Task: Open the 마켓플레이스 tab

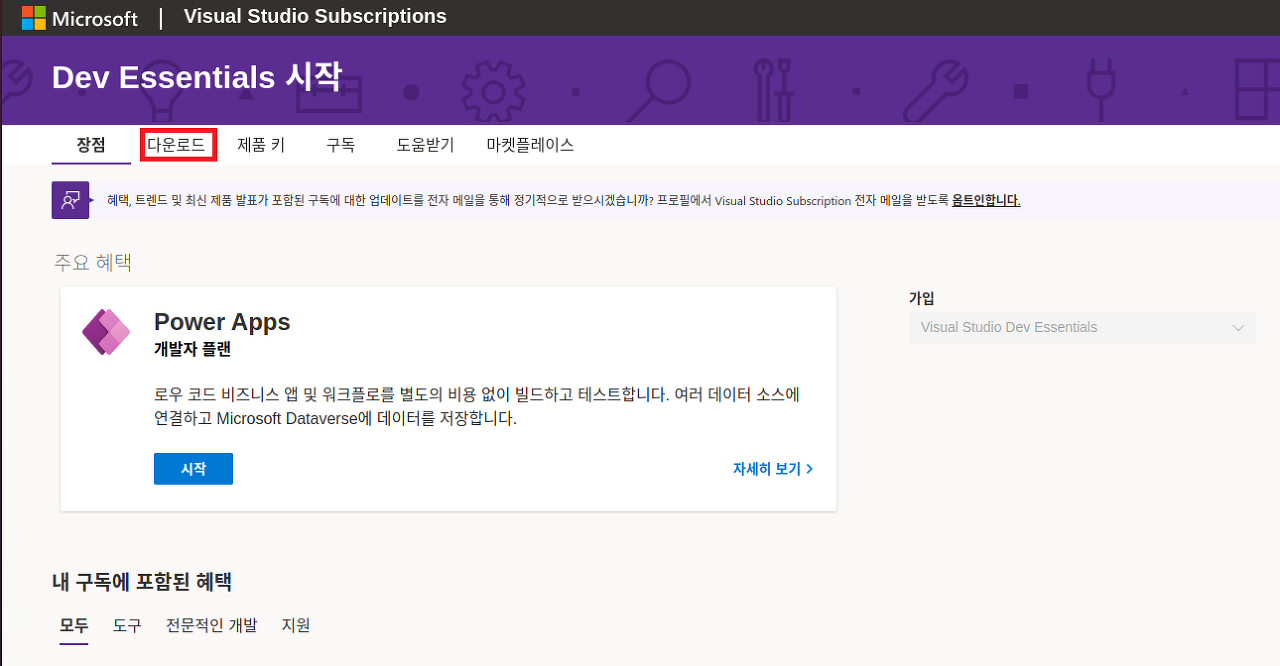Action: click(x=530, y=145)
